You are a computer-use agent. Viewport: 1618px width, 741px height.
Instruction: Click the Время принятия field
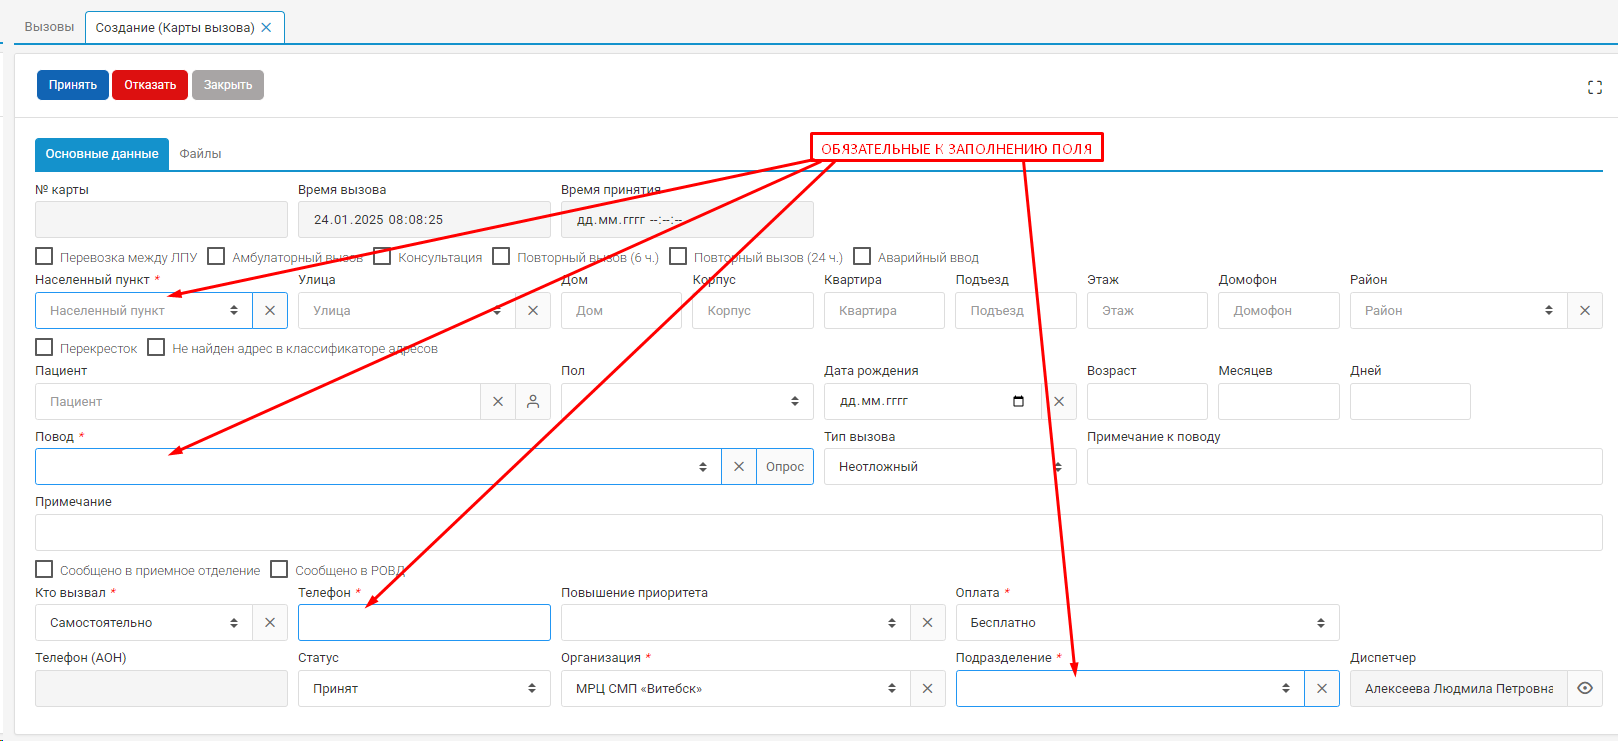click(687, 220)
